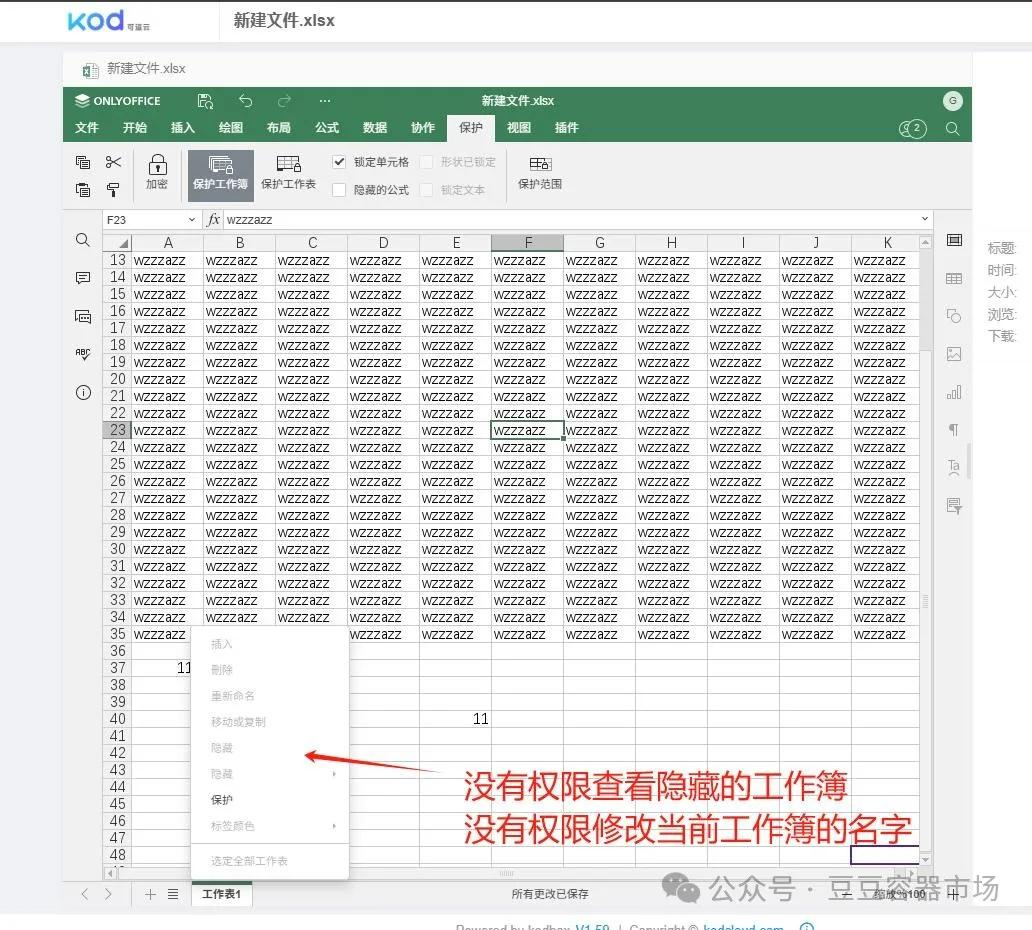Viewport: 1032px width, 930px height.
Task: Click the 保护工作表 button
Action: pos(288,172)
